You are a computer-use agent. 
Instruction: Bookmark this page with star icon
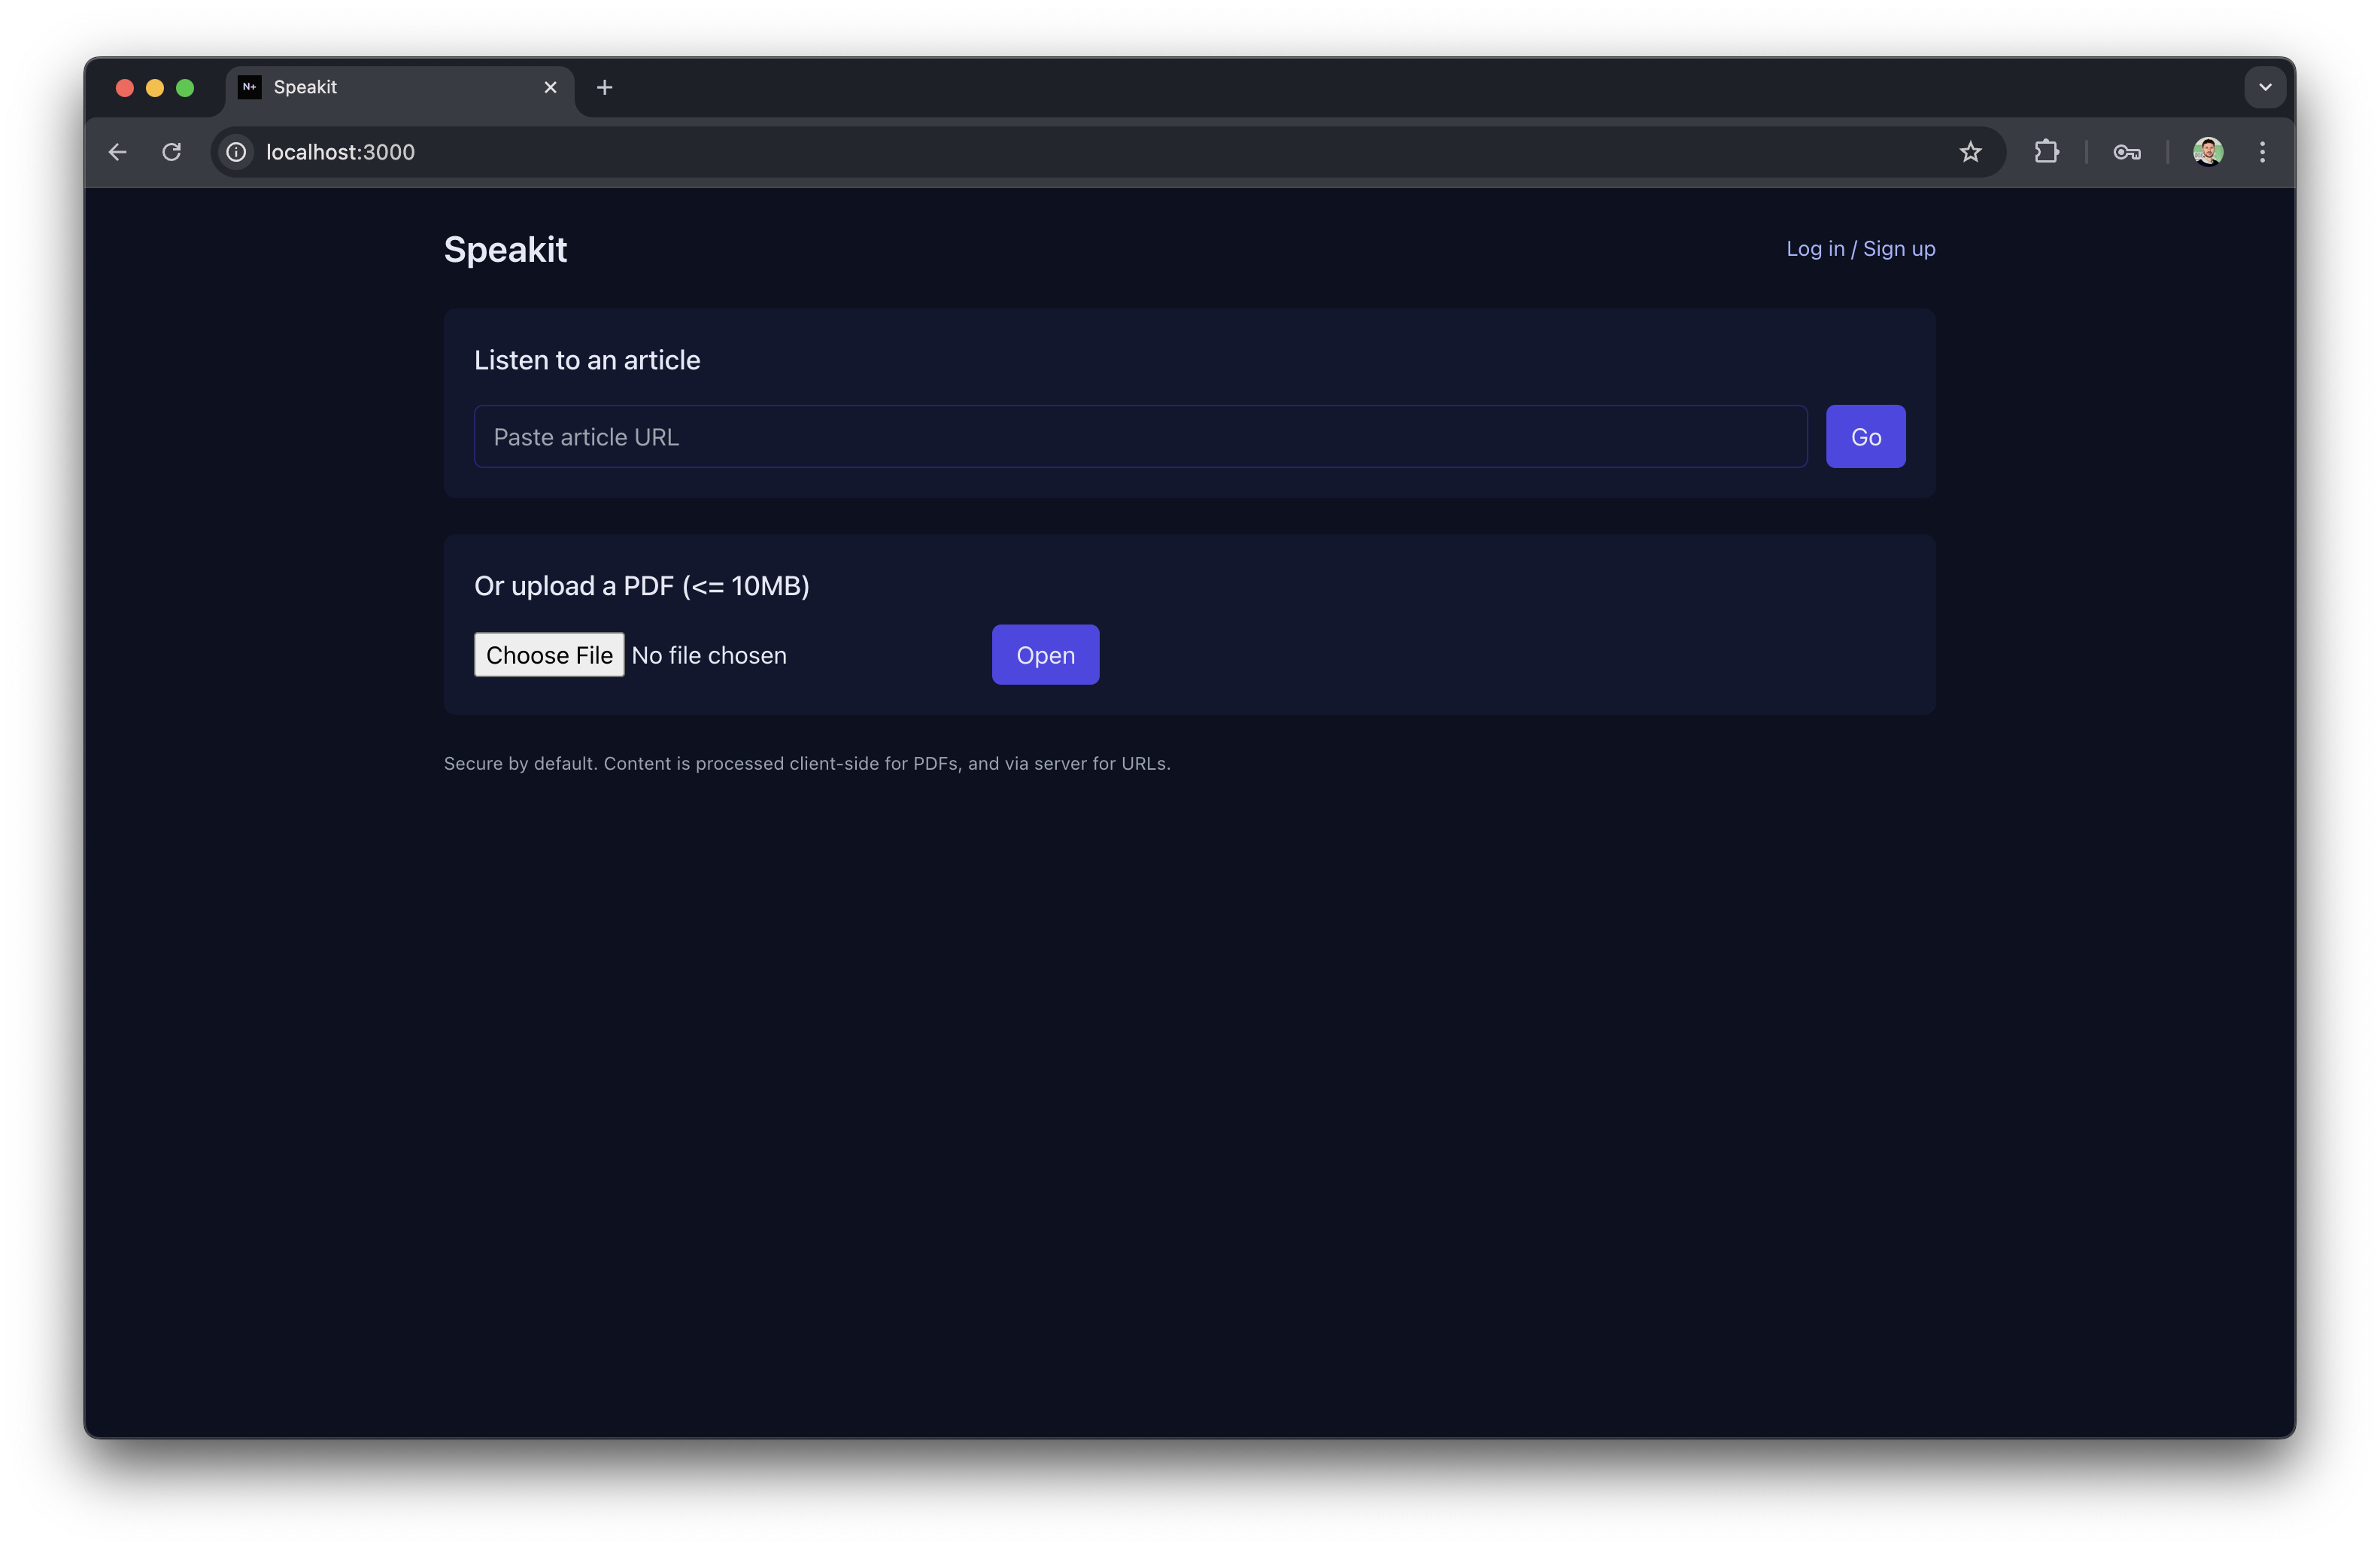coord(1969,152)
